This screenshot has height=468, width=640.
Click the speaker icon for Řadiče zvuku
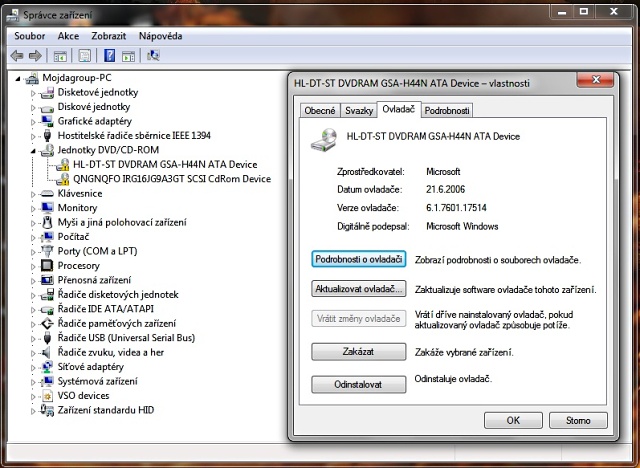47,353
